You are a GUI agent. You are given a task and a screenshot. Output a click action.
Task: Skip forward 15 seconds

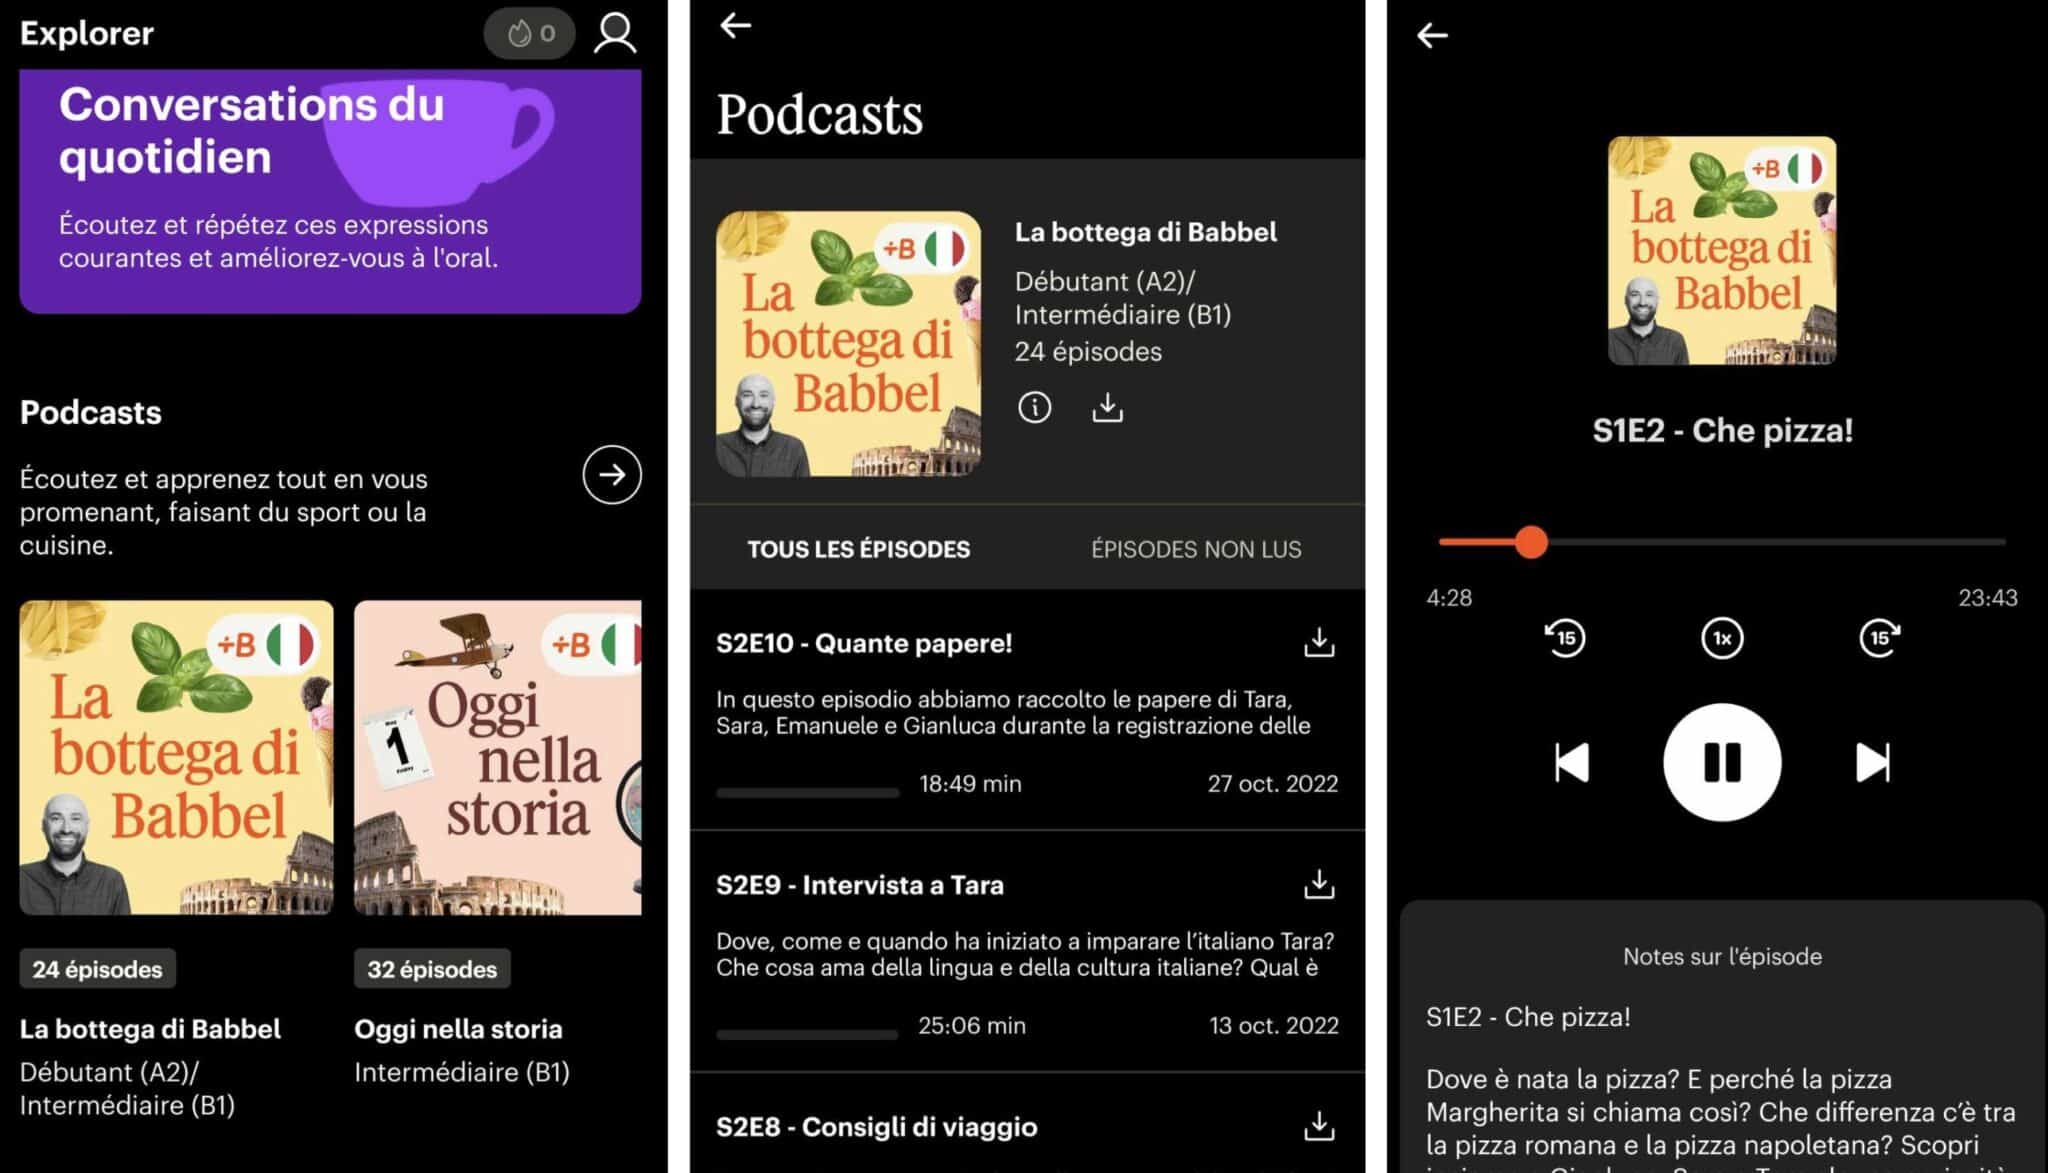pyautogui.click(x=1879, y=638)
